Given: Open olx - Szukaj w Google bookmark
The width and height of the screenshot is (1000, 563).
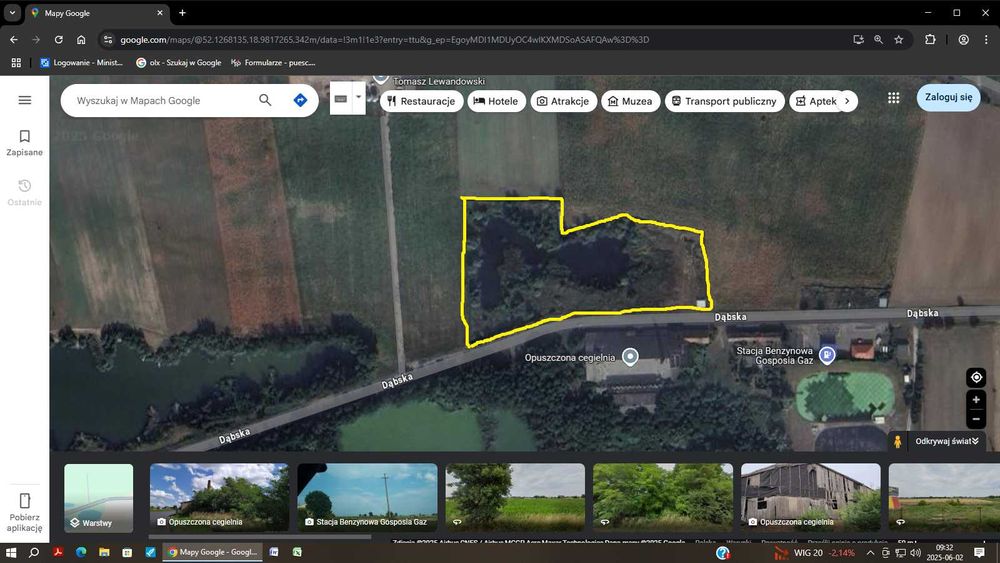Looking at the screenshot, I should click(x=179, y=62).
